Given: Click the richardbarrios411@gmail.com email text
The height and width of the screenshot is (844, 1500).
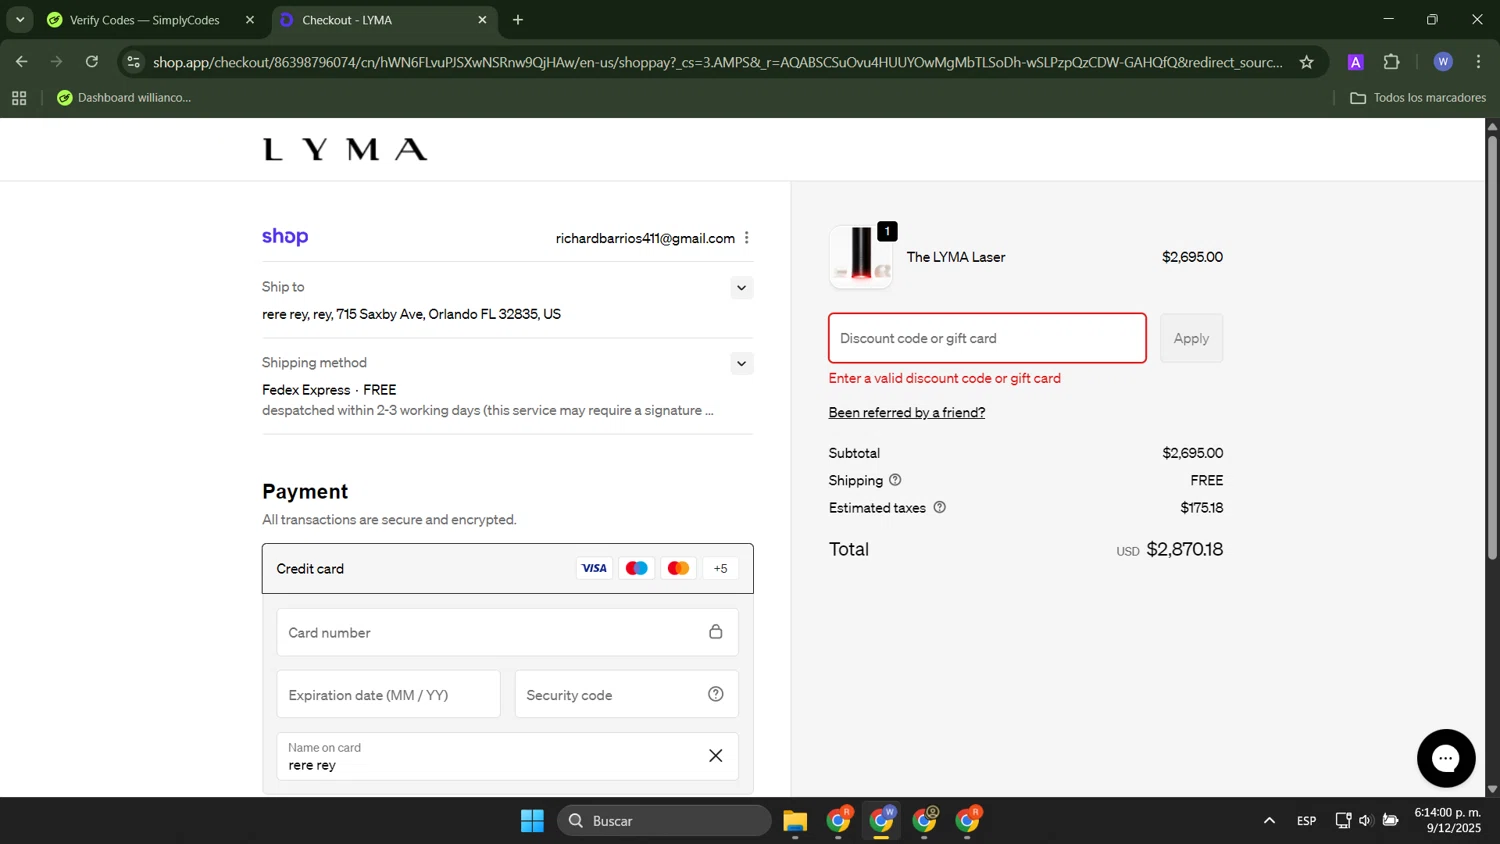Looking at the screenshot, I should pos(645,238).
